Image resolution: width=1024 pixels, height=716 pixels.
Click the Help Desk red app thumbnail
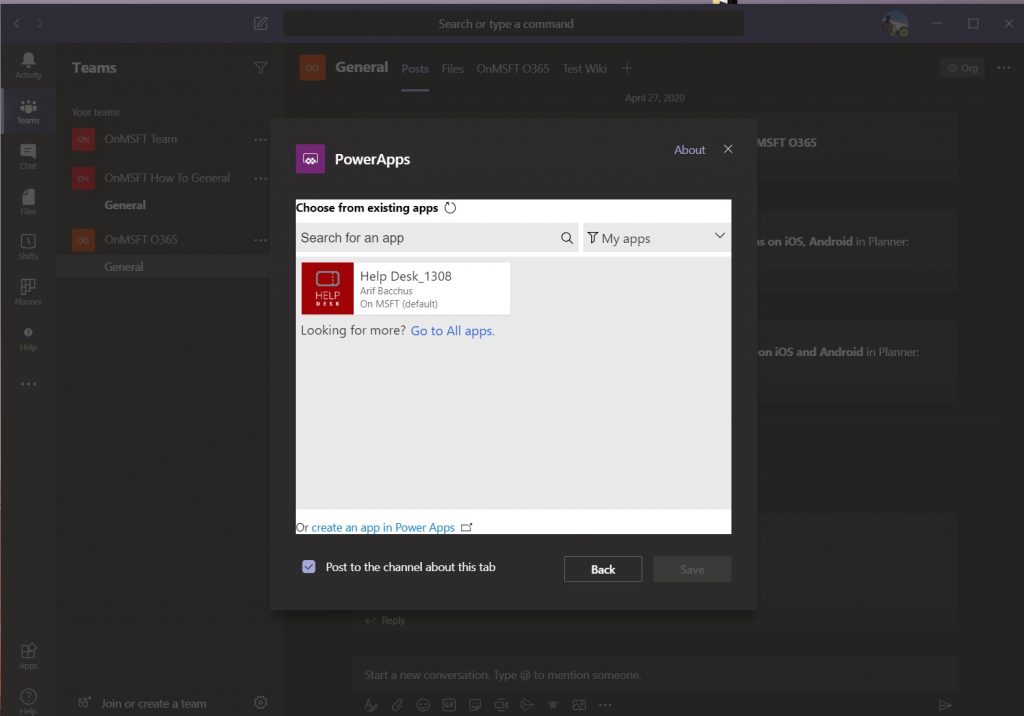[x=327, y=288]
